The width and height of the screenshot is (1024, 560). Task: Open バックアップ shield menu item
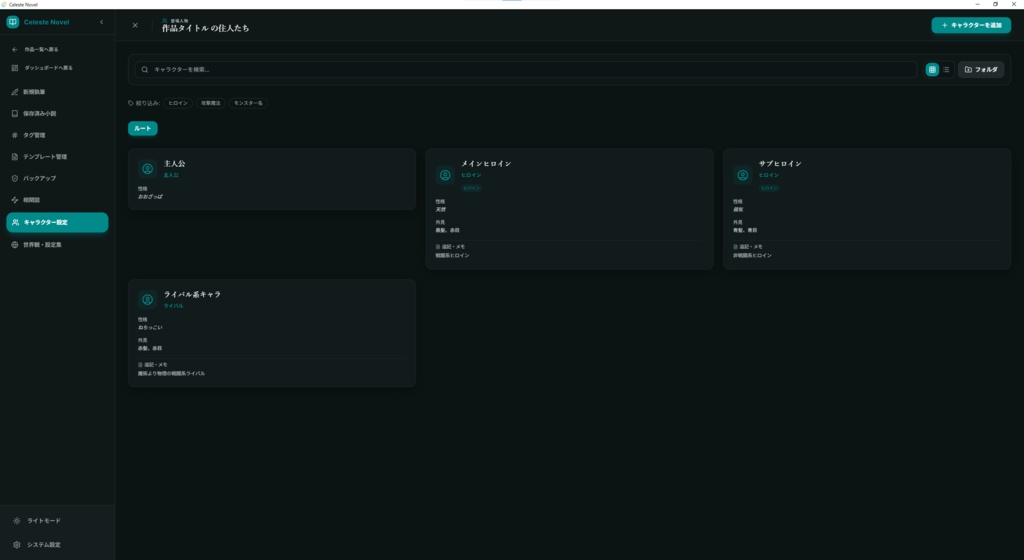click(x=57, y=178)
